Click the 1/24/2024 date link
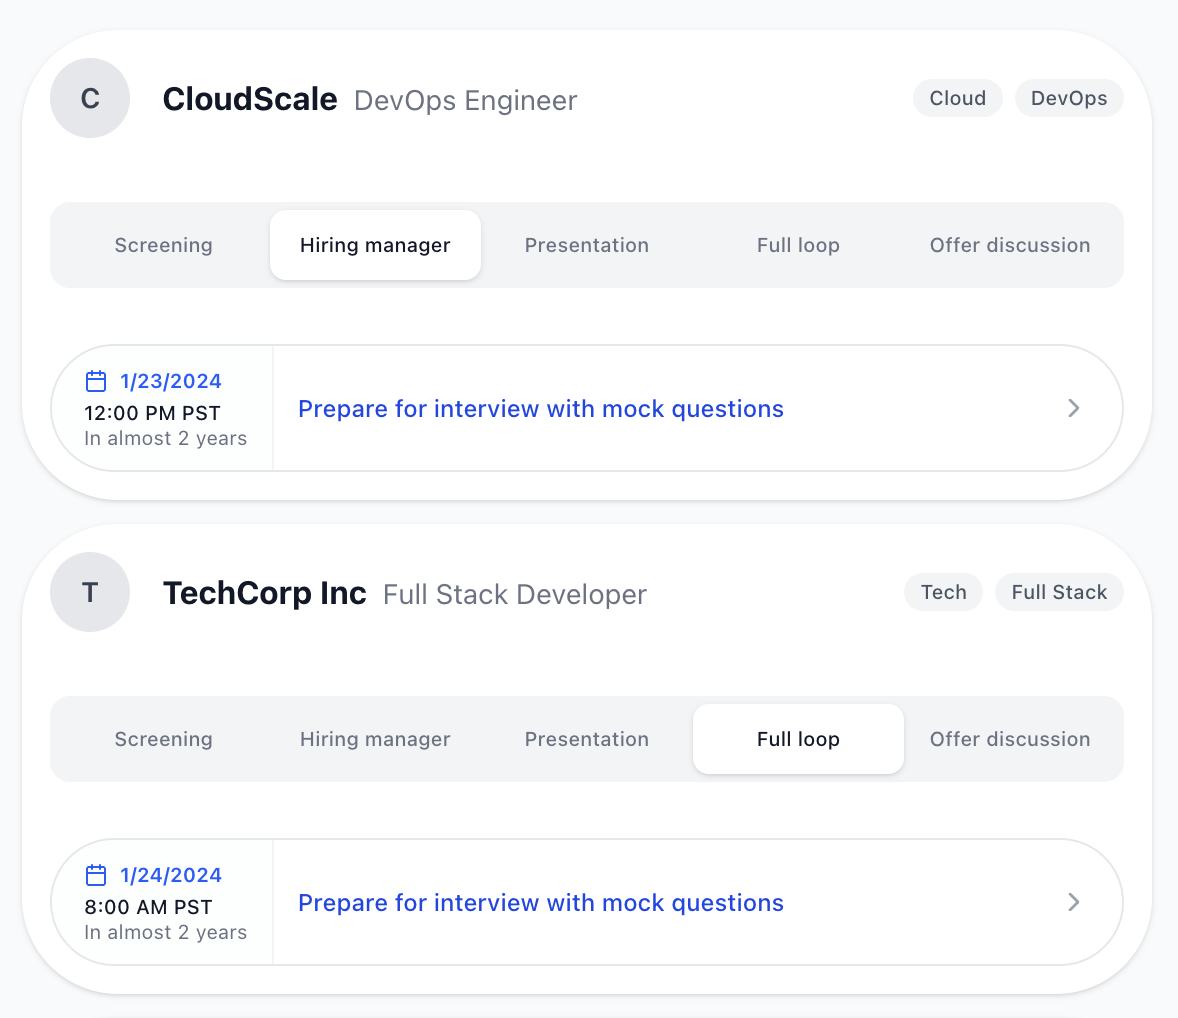Image resolution: width=1178 pixels, height=1018 pixels. (171, 874)
